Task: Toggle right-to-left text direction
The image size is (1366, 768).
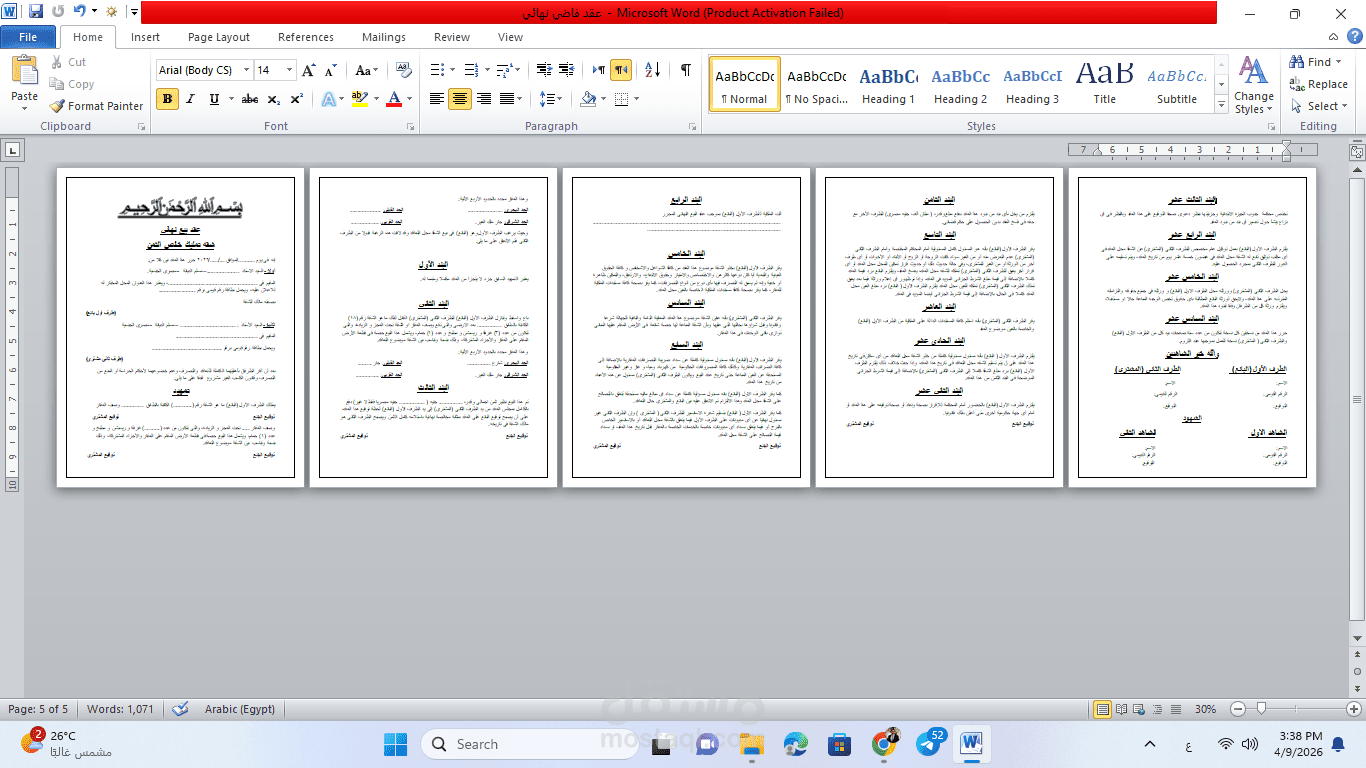Action: 621,70
